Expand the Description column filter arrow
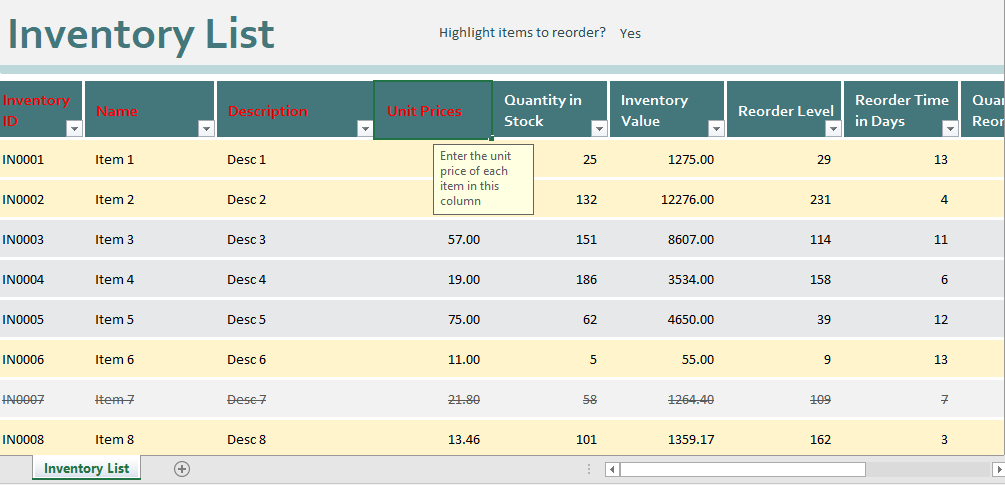This screenshot has height=485, width=1005. click(x=364, y=129)
